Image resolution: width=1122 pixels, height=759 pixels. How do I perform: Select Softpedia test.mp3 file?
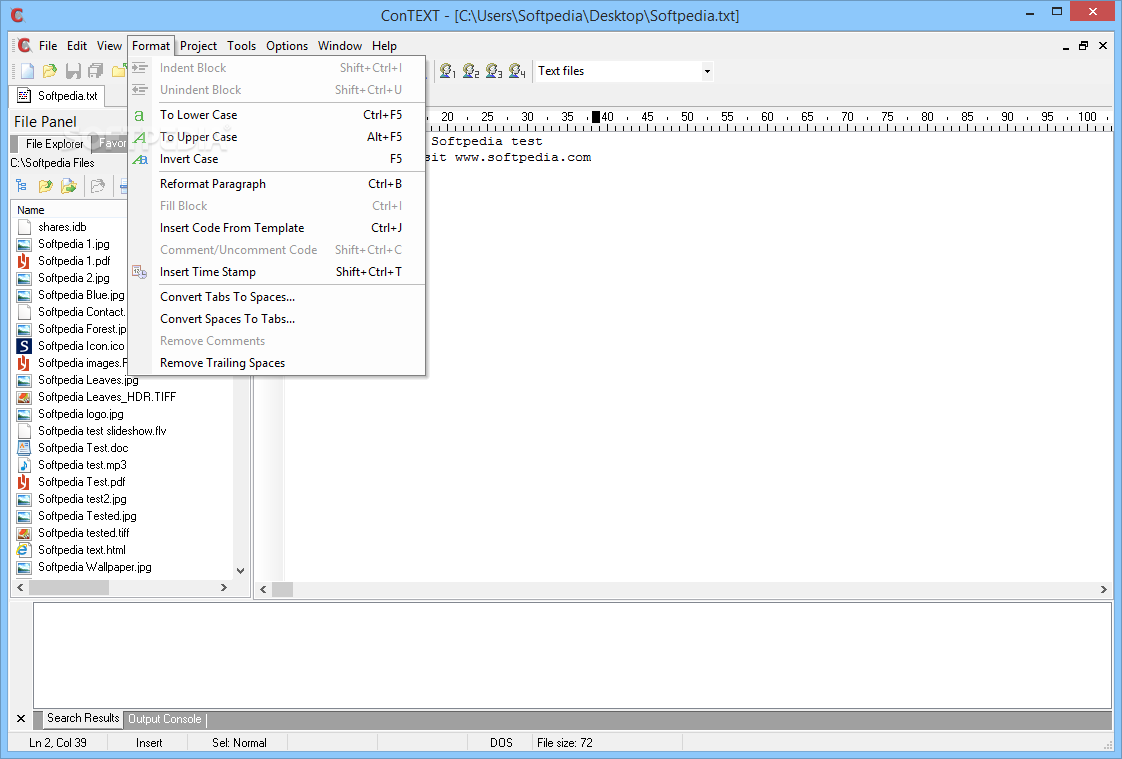tap(82, 465)
